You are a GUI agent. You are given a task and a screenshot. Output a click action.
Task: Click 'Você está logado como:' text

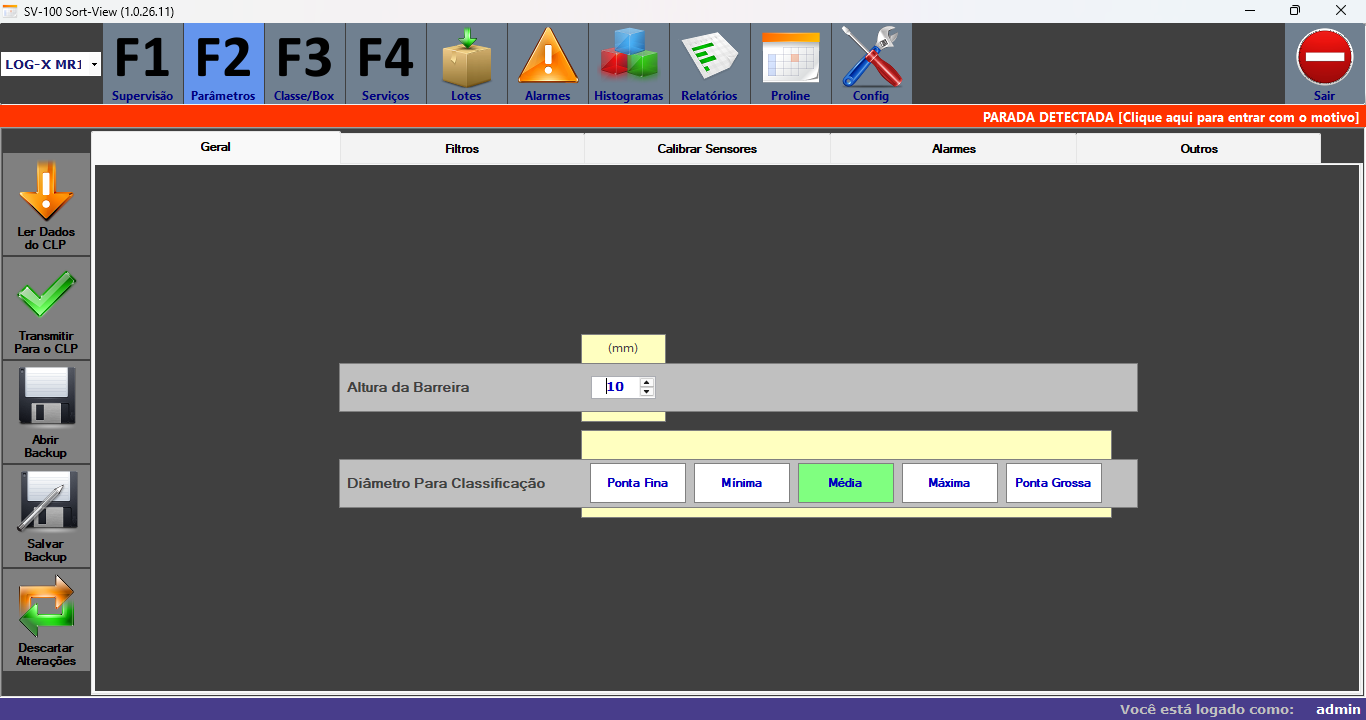coord(1207,709)
